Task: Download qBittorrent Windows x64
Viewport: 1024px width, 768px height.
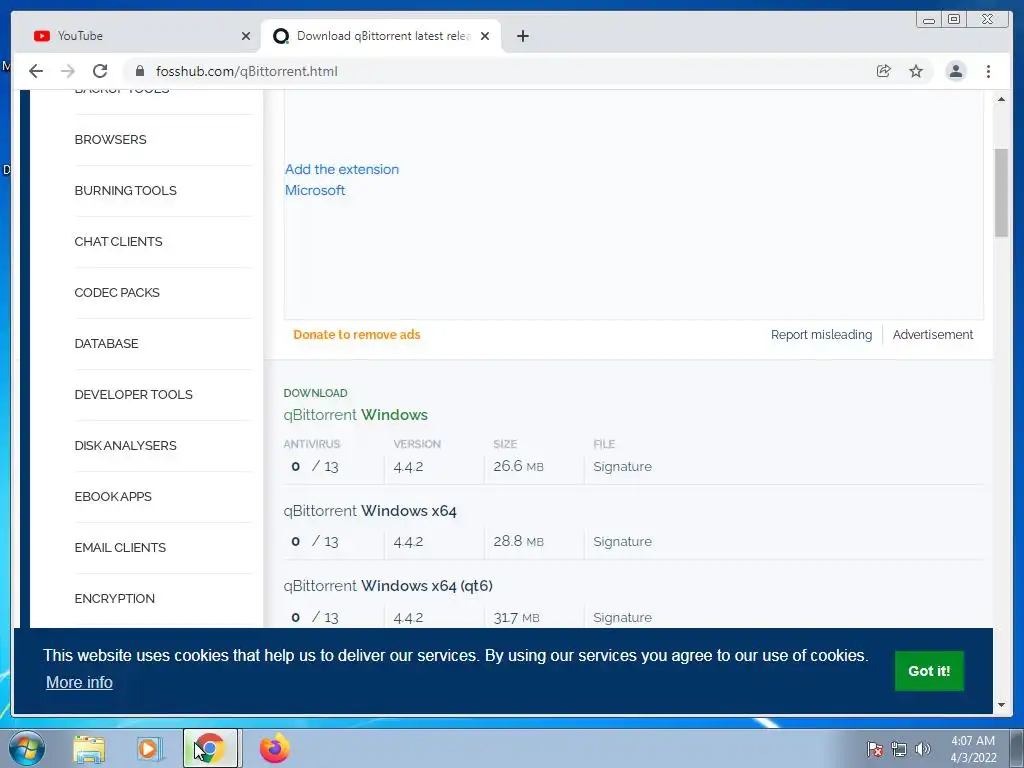Action: (370, 511)
